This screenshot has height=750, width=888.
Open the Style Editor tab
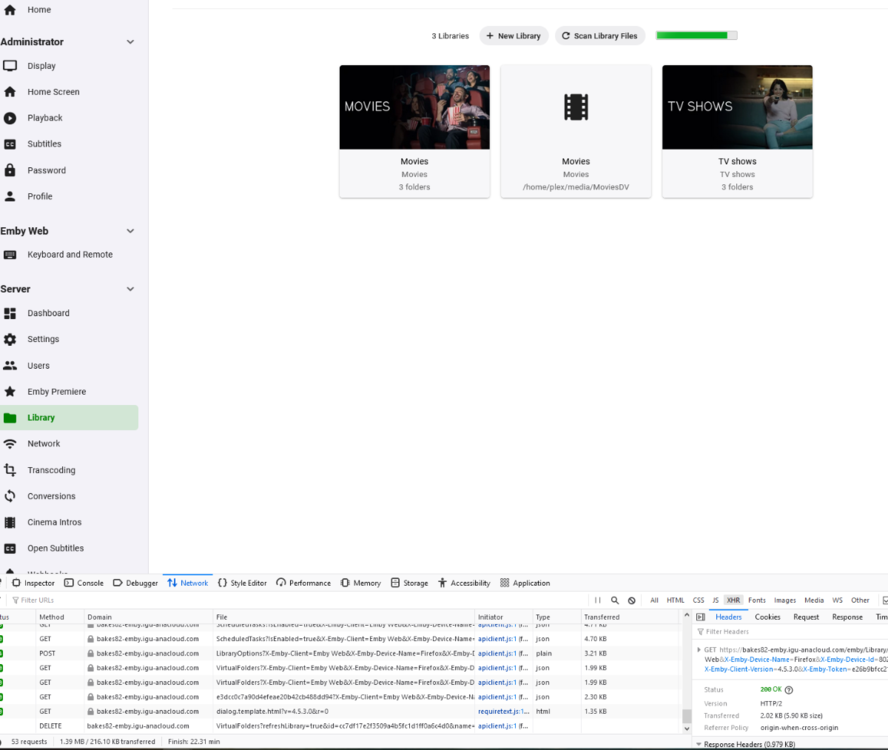(x=242, y=583)
